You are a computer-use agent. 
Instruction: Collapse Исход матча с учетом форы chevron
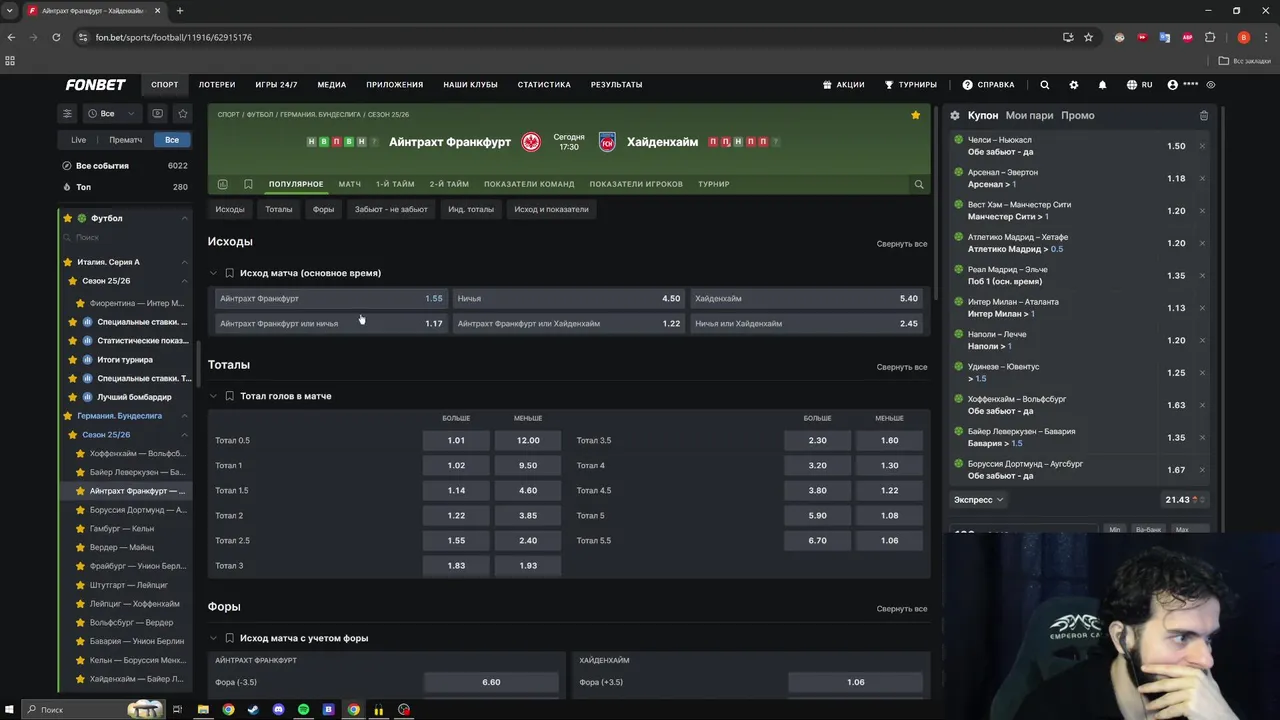click(213, 638)
